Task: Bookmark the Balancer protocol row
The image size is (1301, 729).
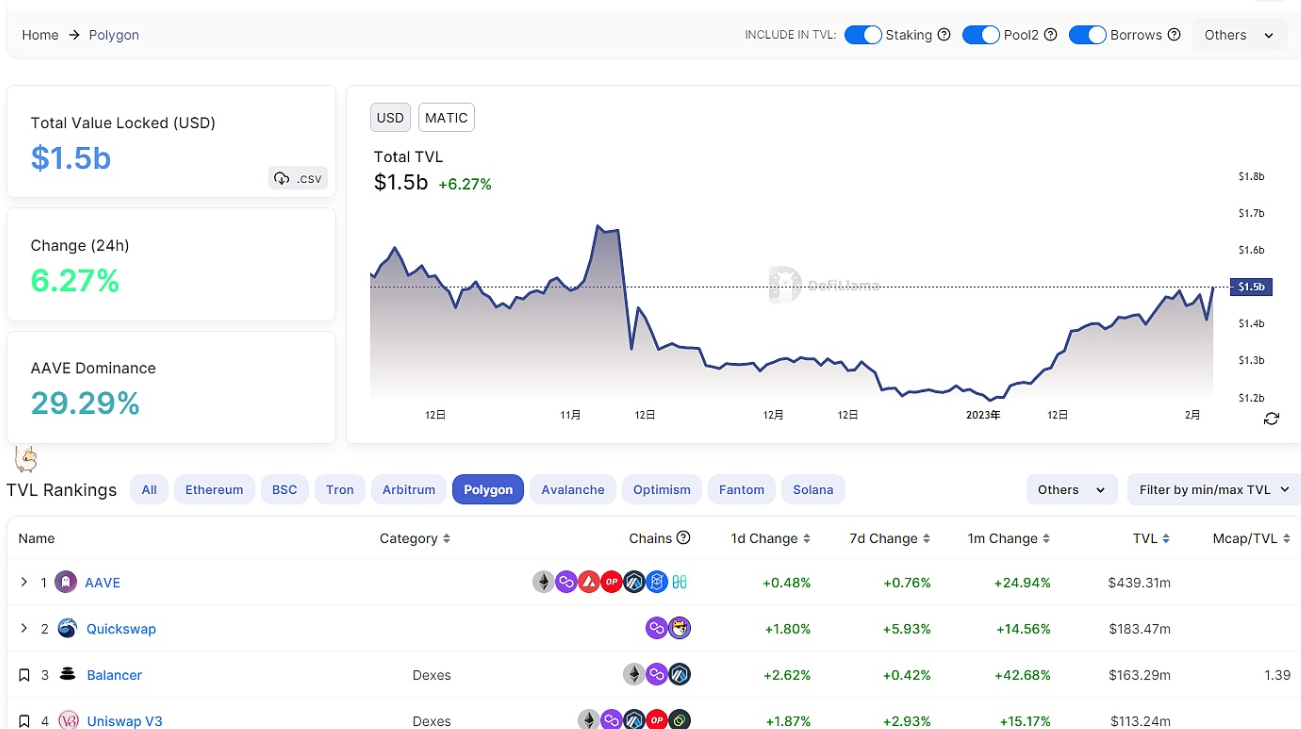Action: [x=24, y=675]
